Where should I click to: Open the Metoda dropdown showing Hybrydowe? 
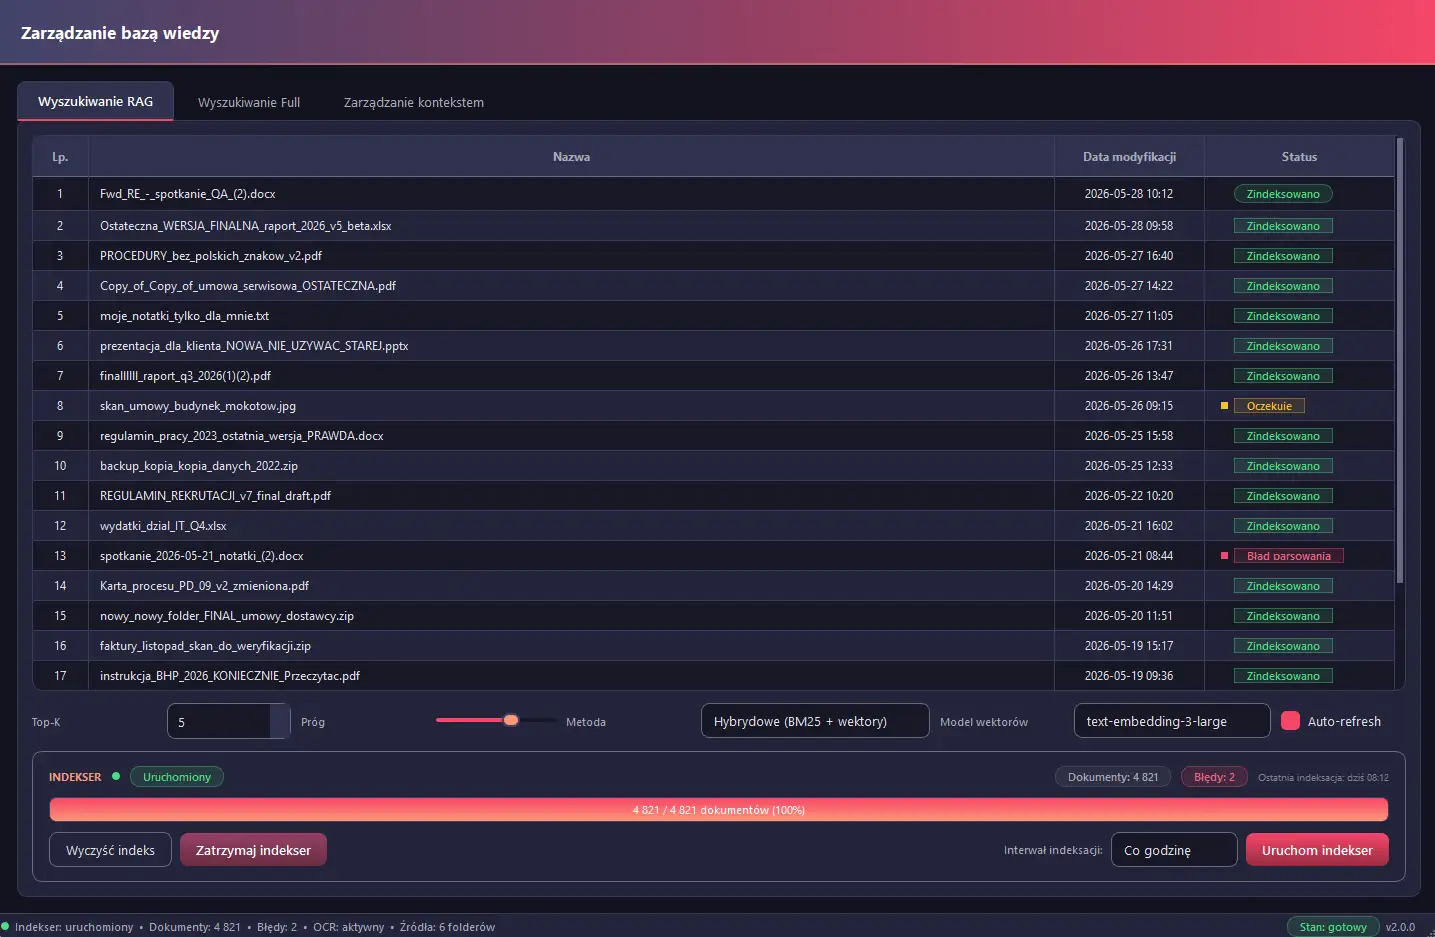click(815, 721)
